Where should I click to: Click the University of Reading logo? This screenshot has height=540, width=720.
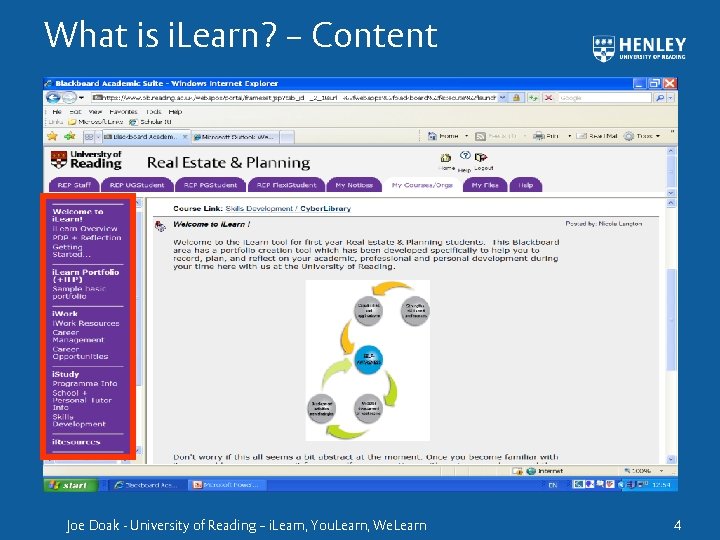pyautogui.click(x=86, y=160)
